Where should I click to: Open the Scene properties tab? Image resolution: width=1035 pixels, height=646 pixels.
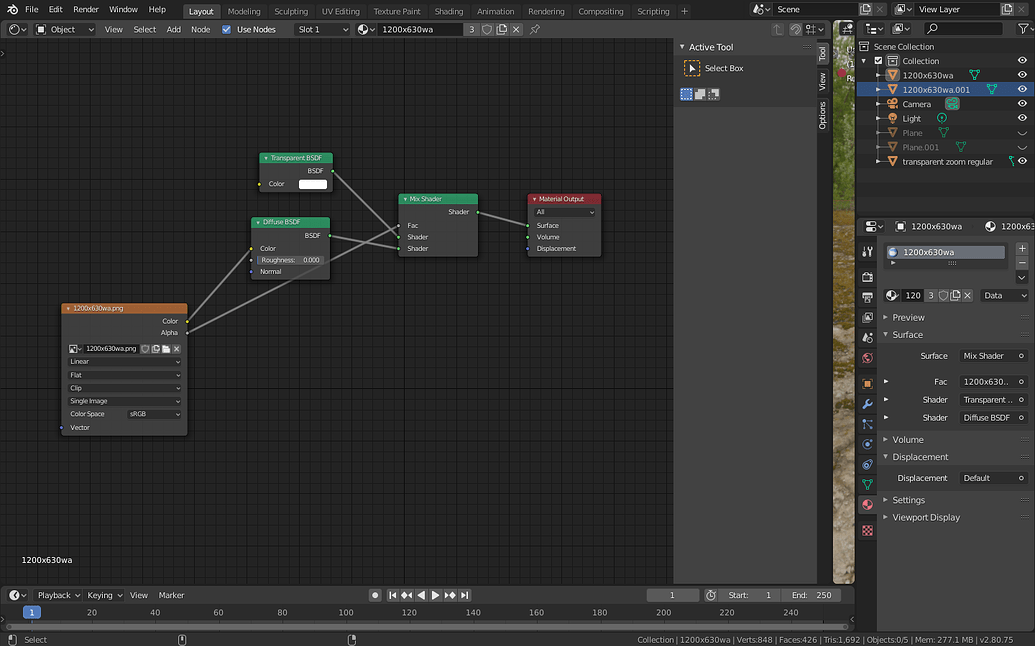[867, 337]
